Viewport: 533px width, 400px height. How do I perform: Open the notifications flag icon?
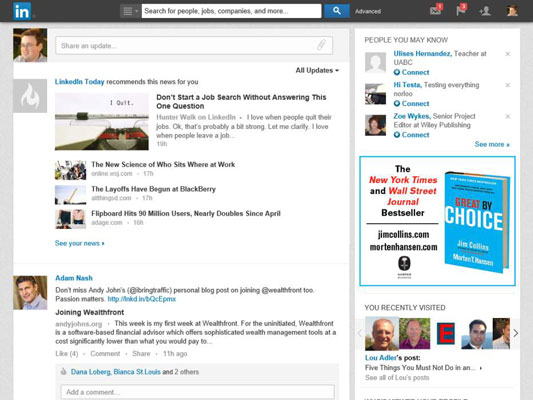(461, 10)
